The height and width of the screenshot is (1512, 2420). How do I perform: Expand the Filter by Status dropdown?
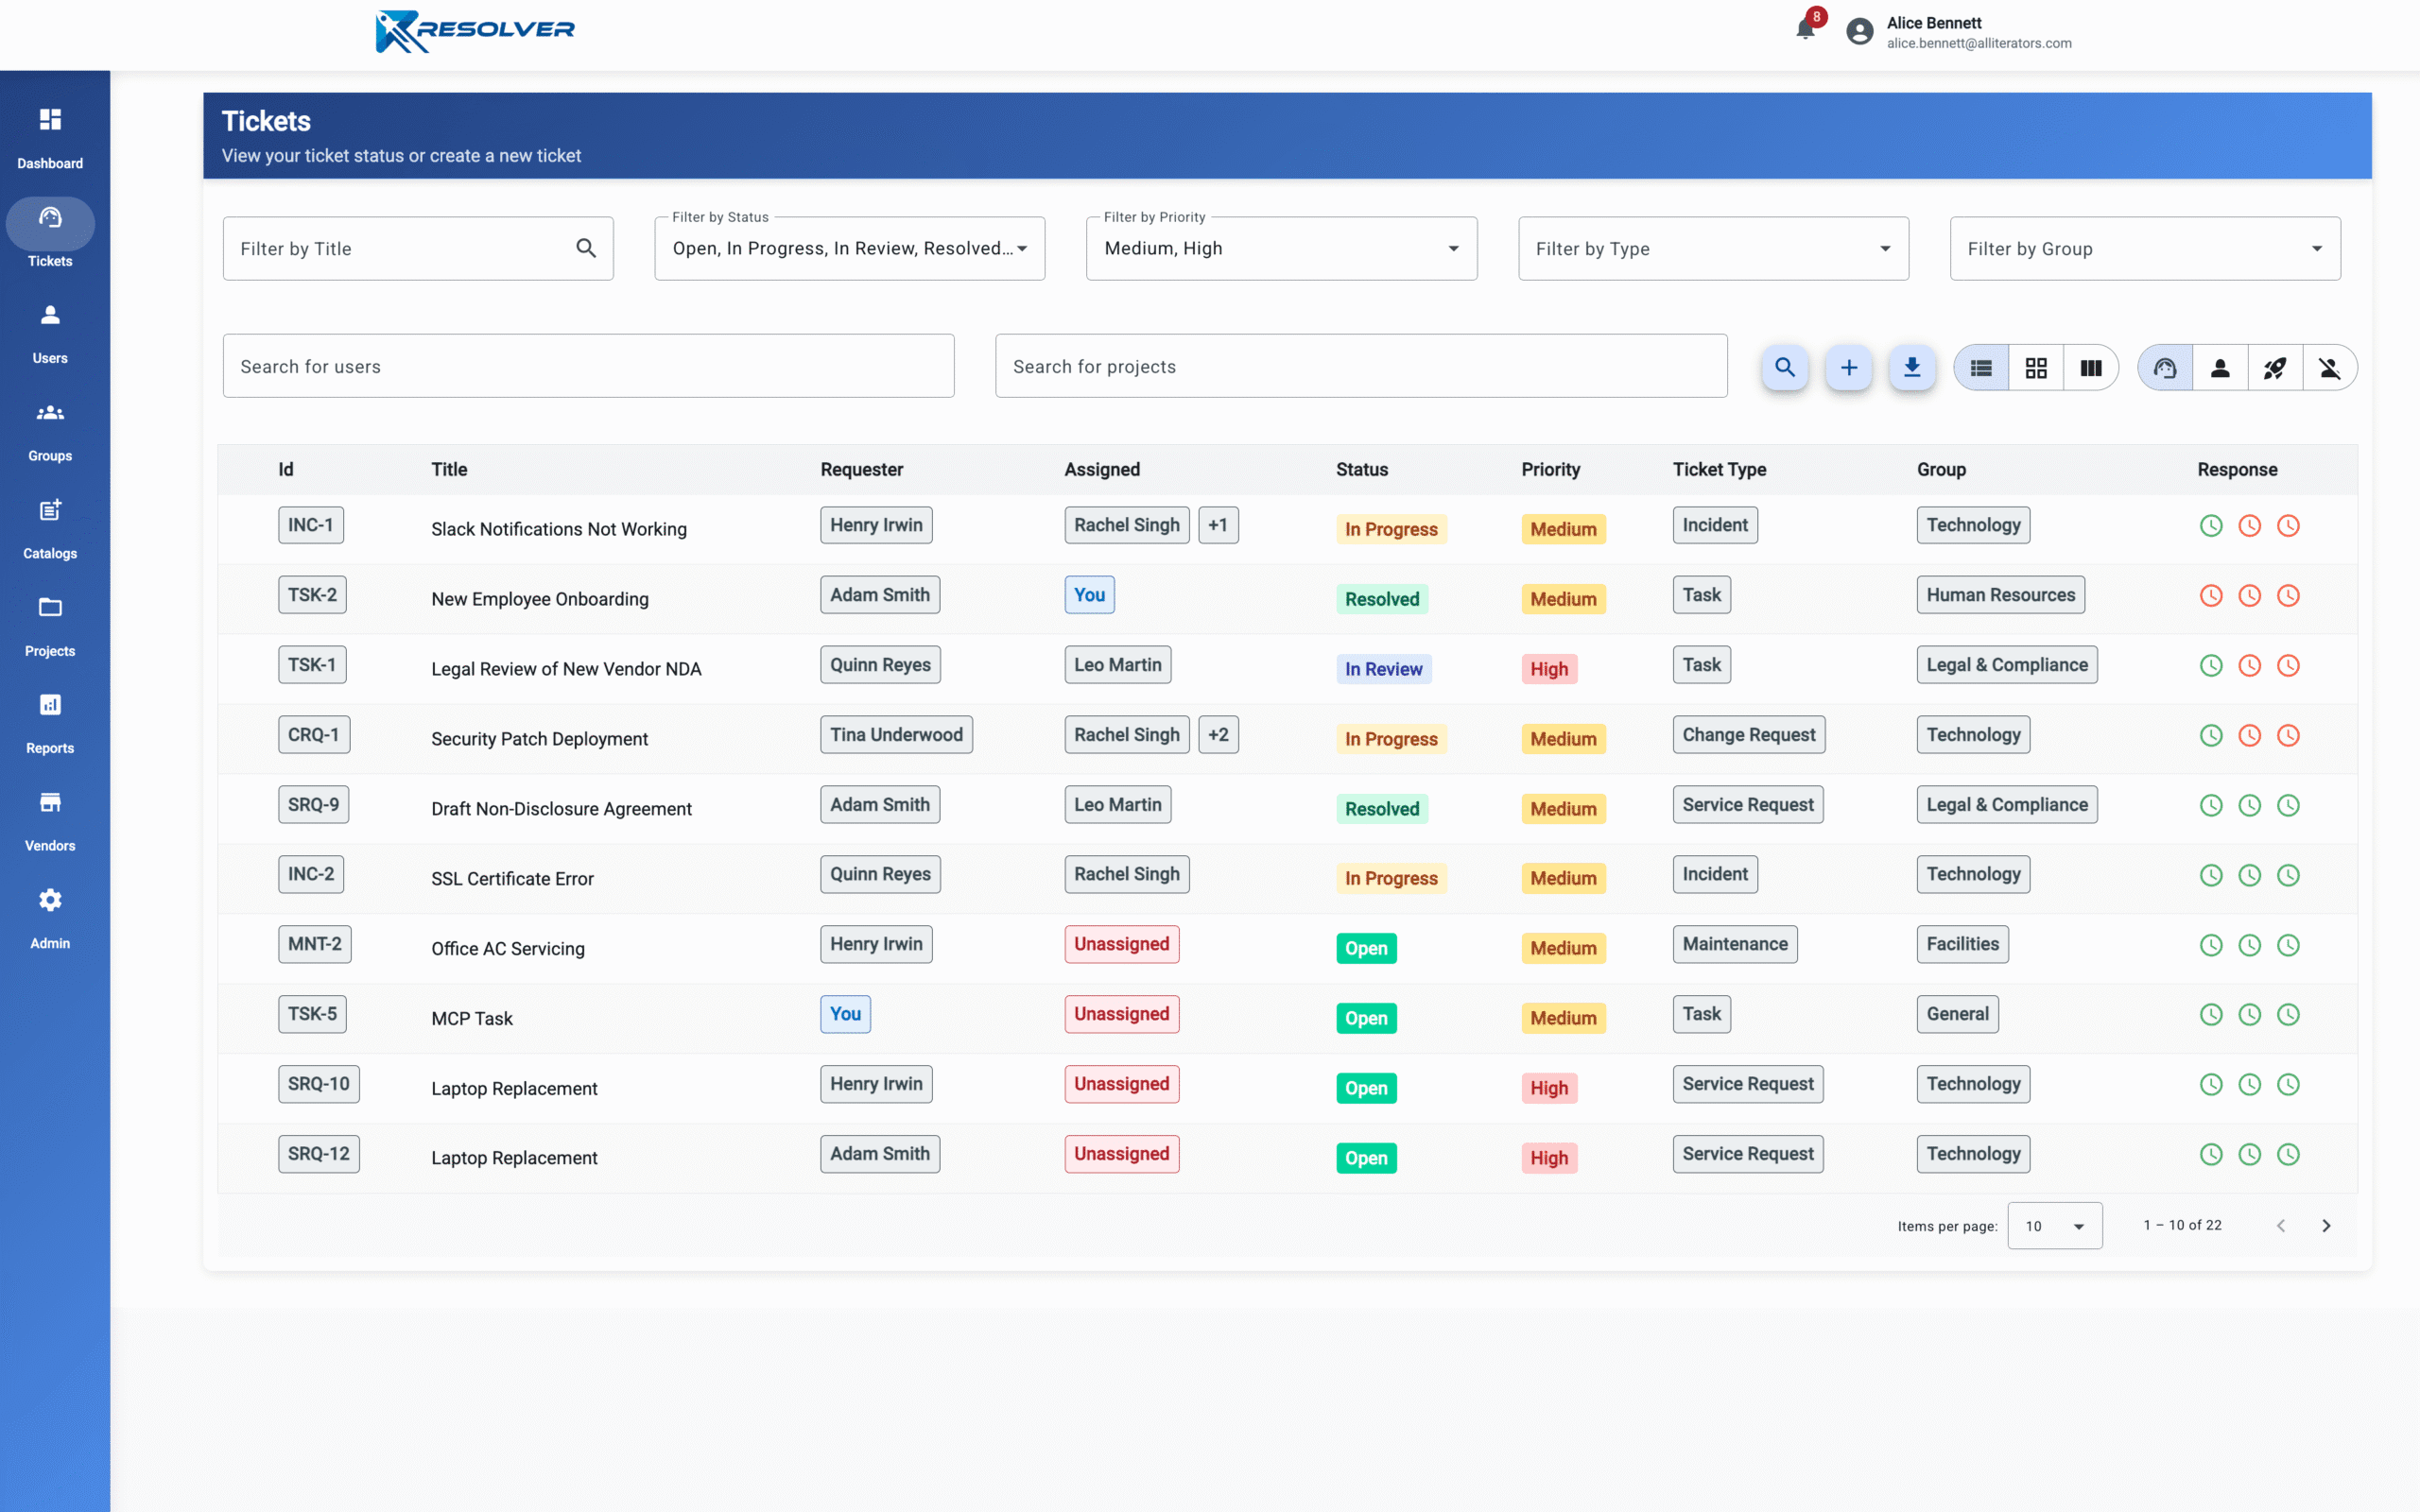point(849,248)
